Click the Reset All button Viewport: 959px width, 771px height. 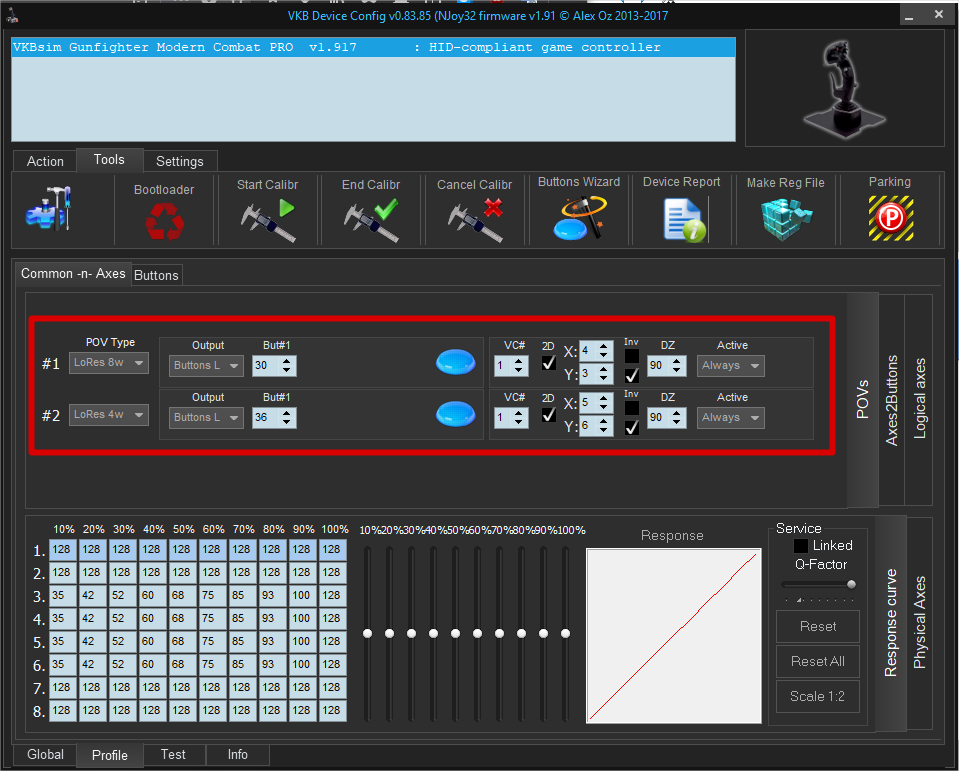click(818, 661)
